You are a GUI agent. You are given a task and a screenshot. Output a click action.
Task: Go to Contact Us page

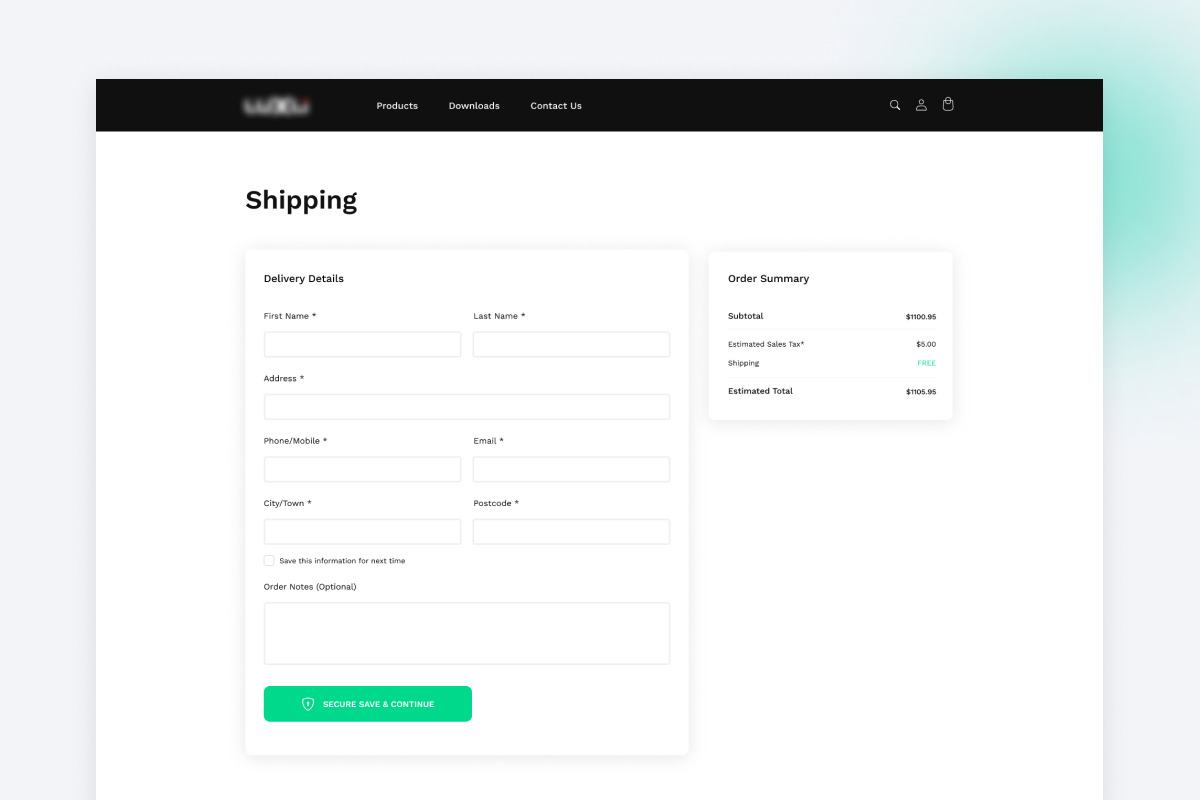pyautogui.click(x=556, y=106)
